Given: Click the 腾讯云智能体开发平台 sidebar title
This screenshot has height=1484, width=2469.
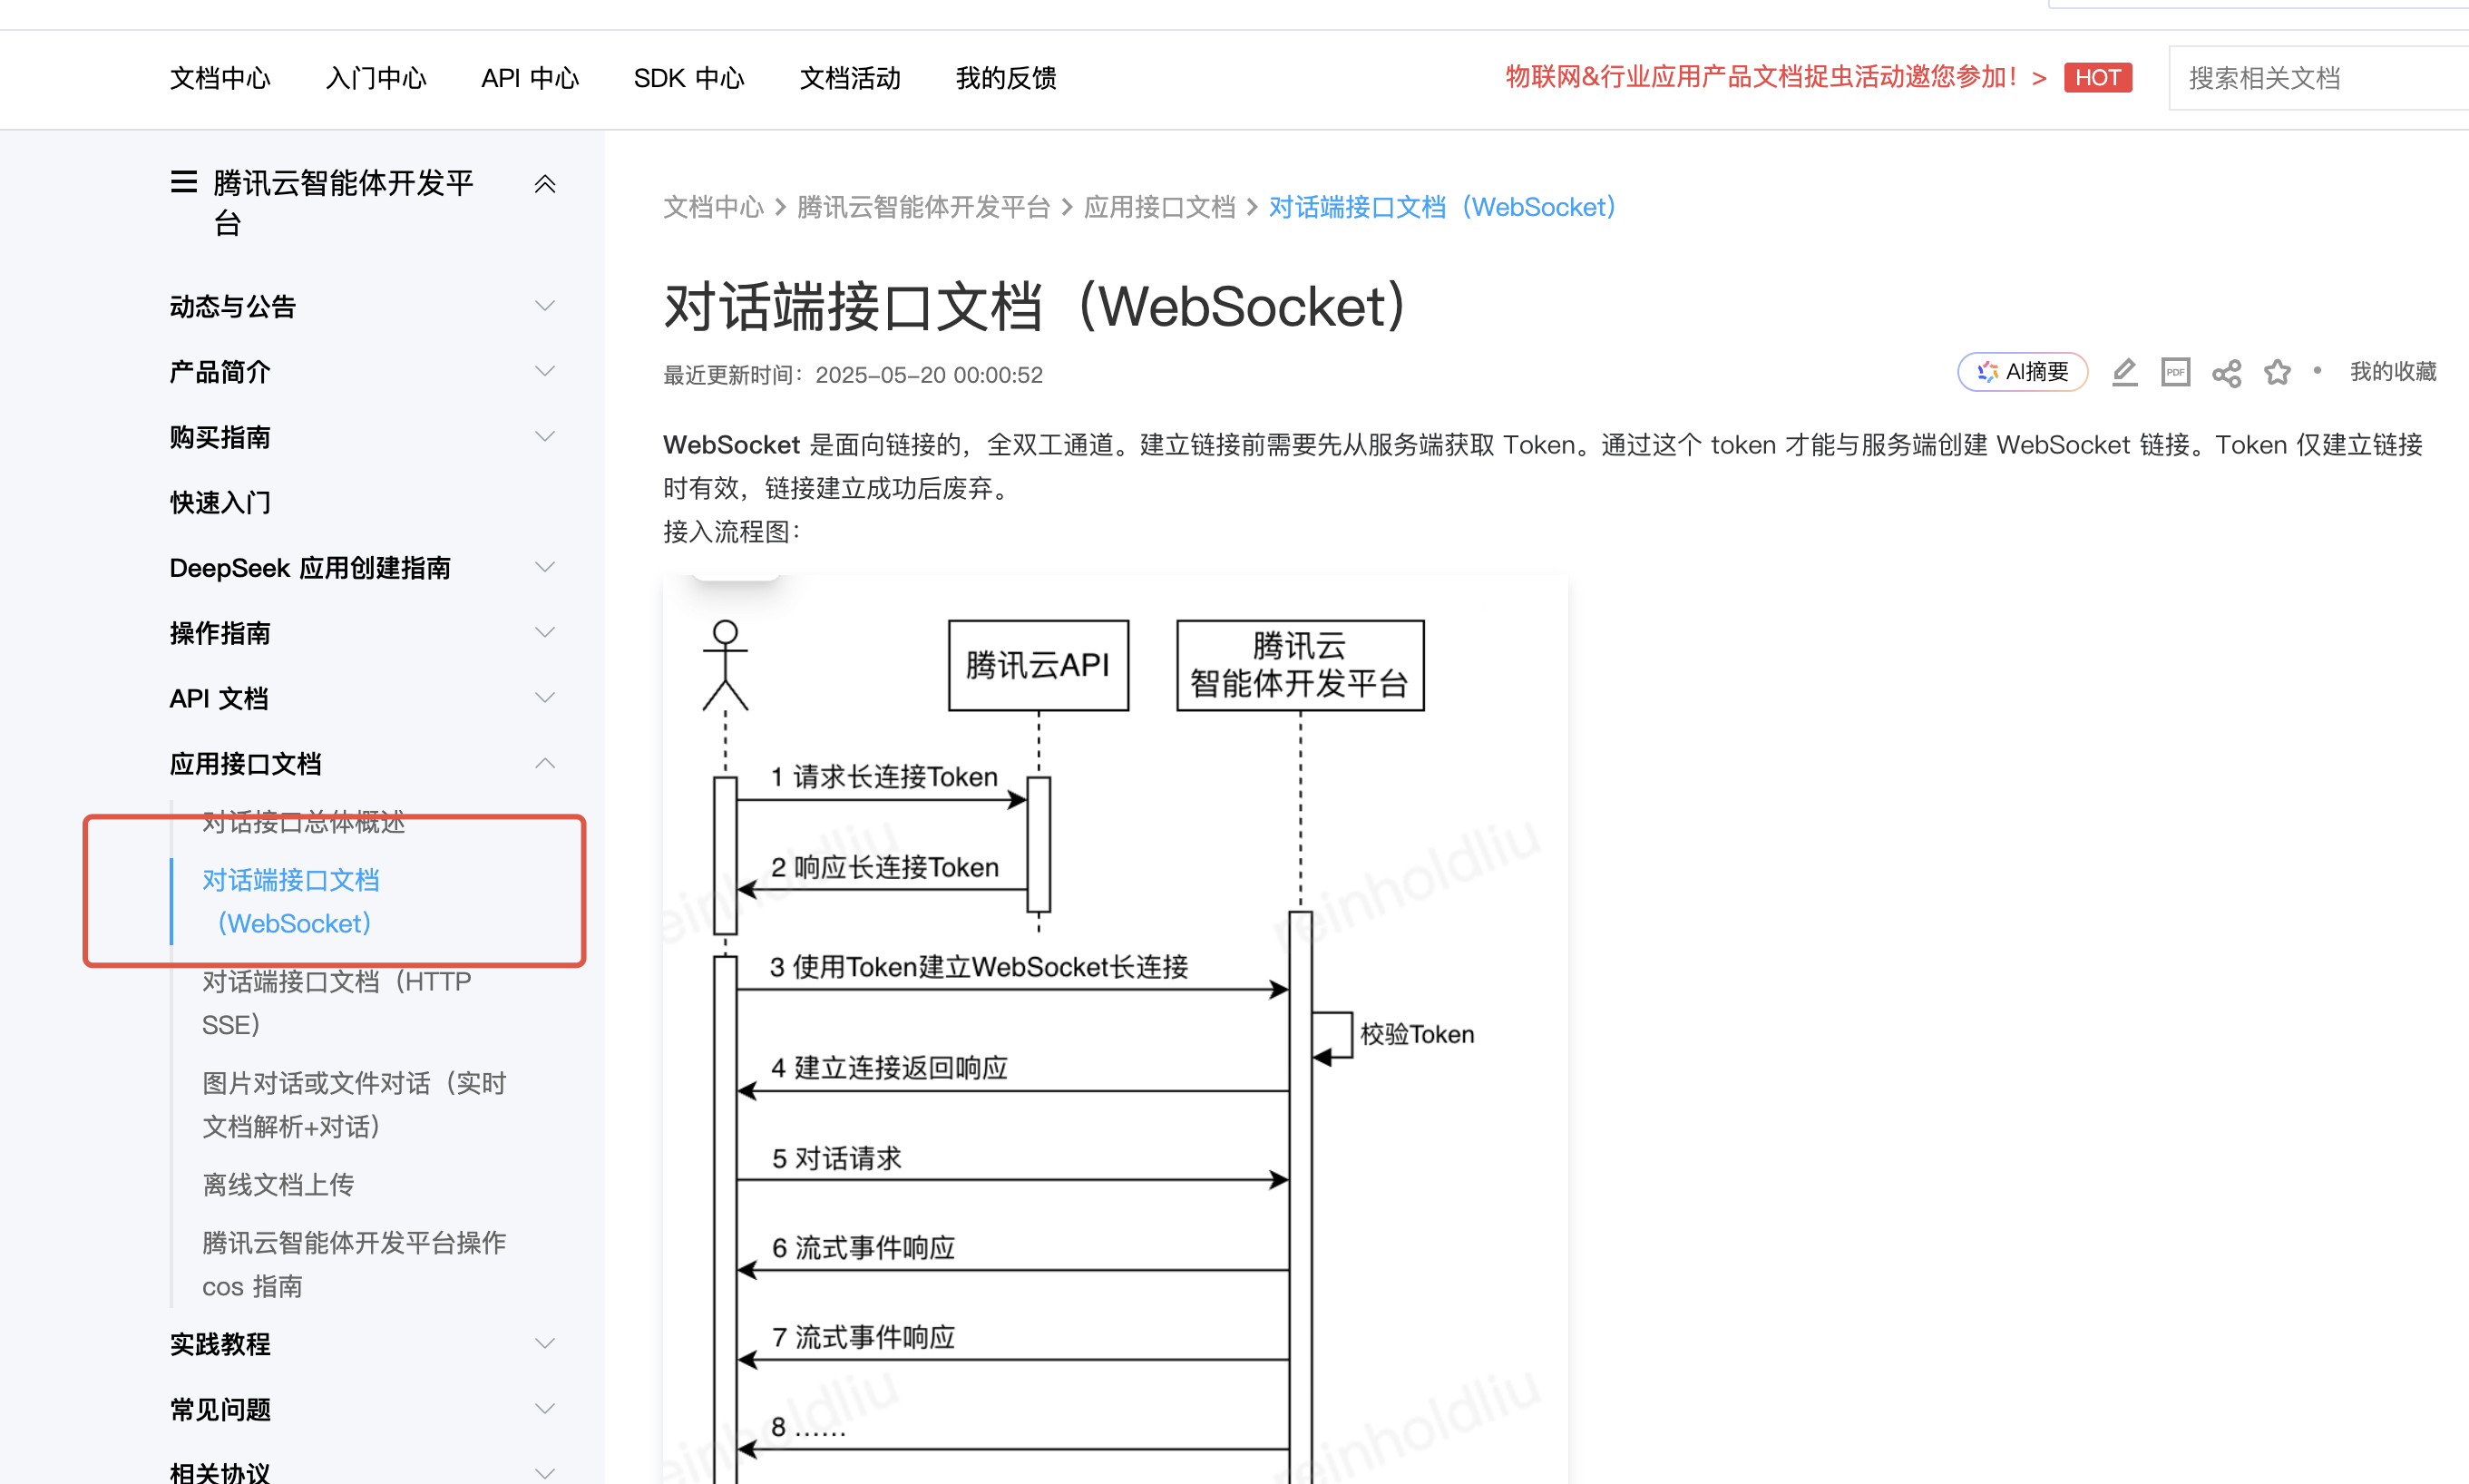Looking at the screenshot, I should click(342, 202).
